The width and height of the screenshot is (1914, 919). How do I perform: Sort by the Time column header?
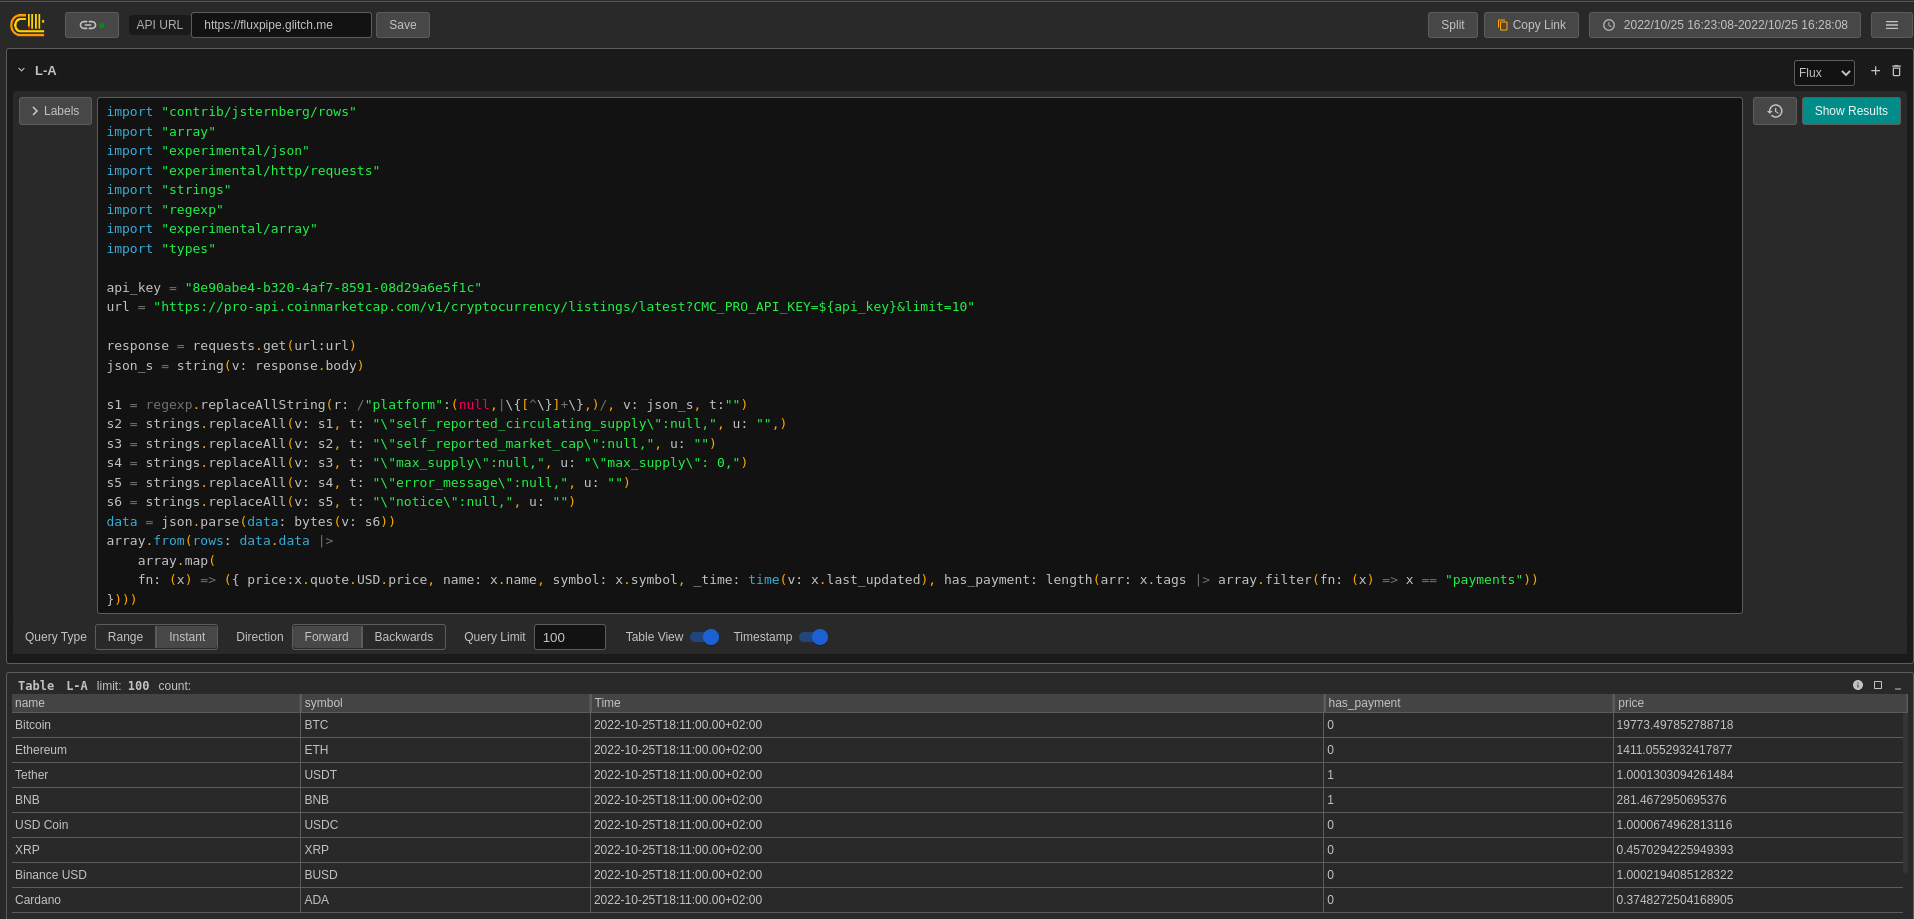[x=957, y=703]
